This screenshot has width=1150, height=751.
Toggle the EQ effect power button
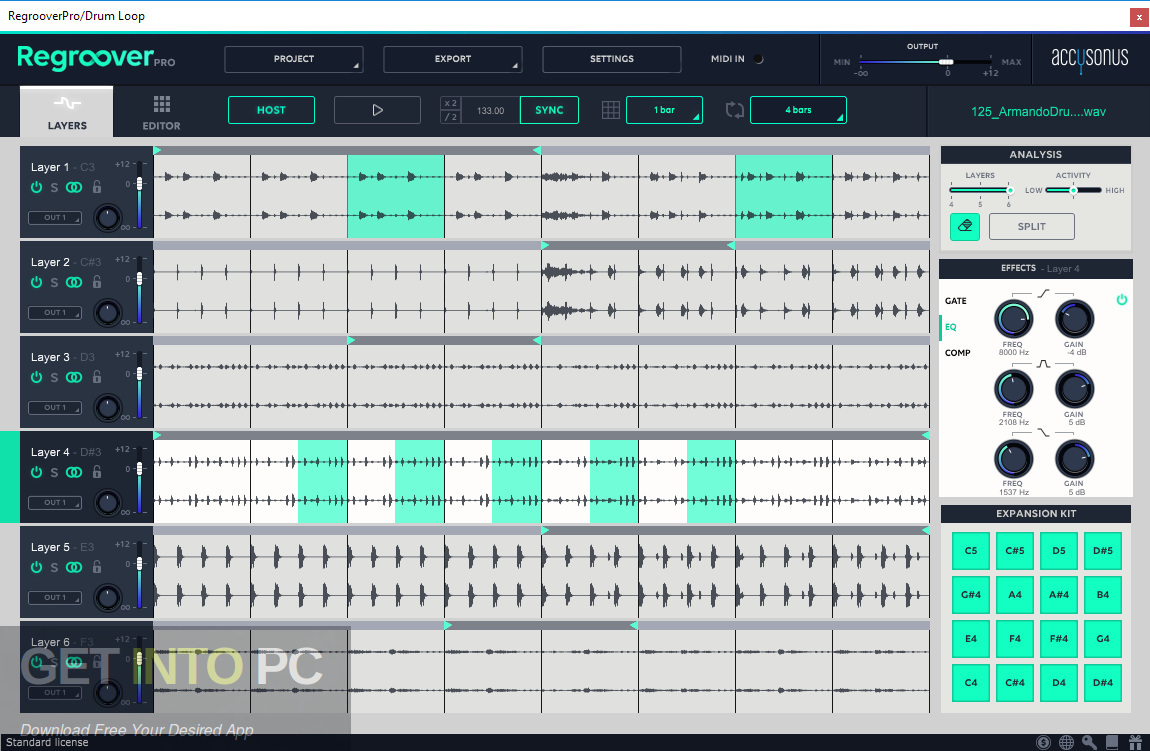tap(1121, 299)
